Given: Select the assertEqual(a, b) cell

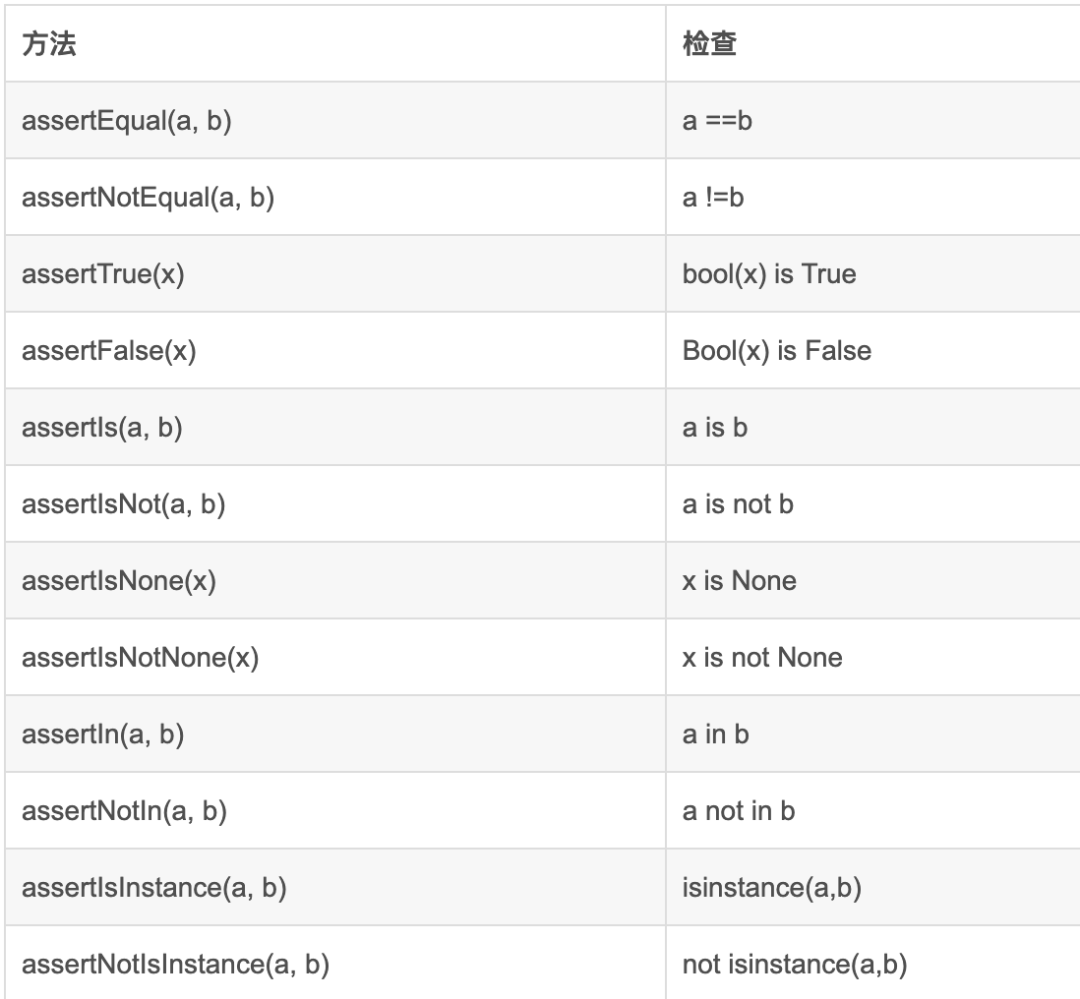Looking at the screenshot, I should pyautogui.click(x=335, y=121).
